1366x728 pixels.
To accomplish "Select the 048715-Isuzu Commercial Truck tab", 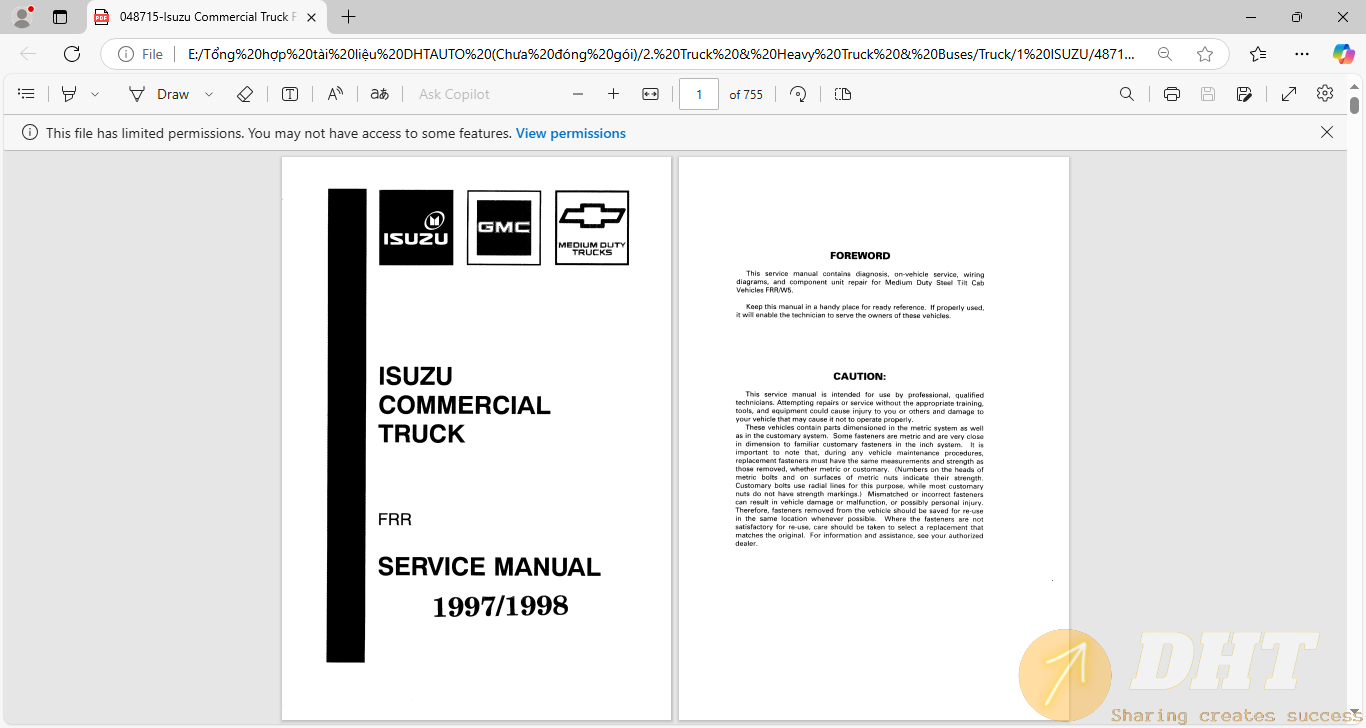I will (x=207, y=17).
